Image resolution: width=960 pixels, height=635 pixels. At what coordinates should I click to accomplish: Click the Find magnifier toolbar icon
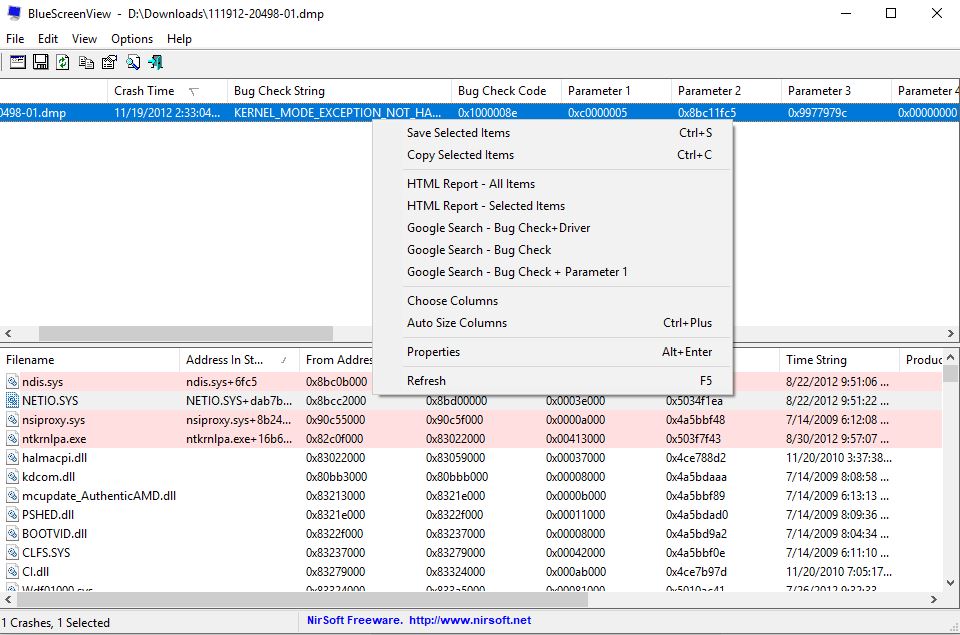[133, 62]
